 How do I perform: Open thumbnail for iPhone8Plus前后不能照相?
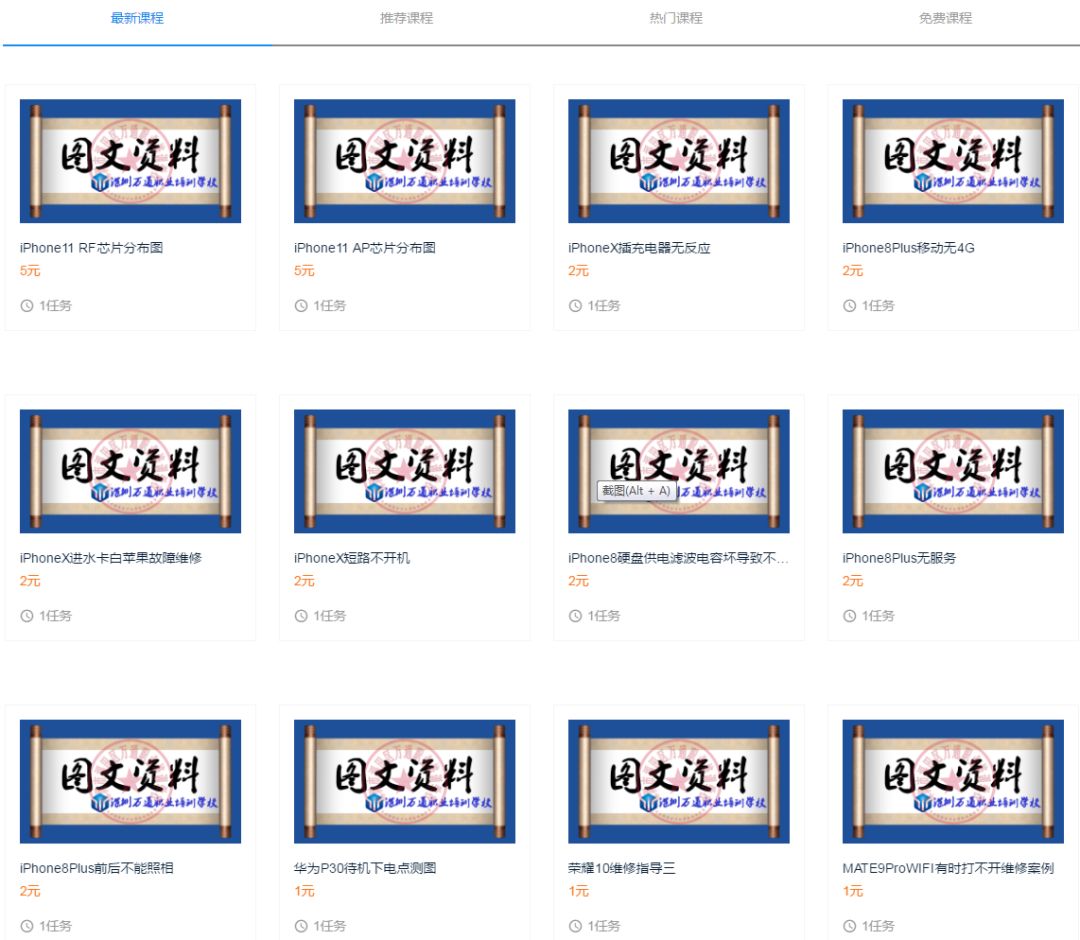(130, 782)
